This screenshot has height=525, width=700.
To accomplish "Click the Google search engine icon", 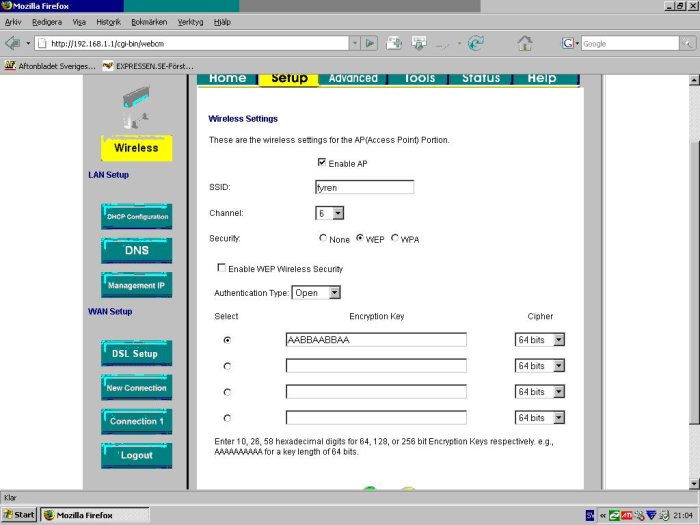I will [567, 43].
